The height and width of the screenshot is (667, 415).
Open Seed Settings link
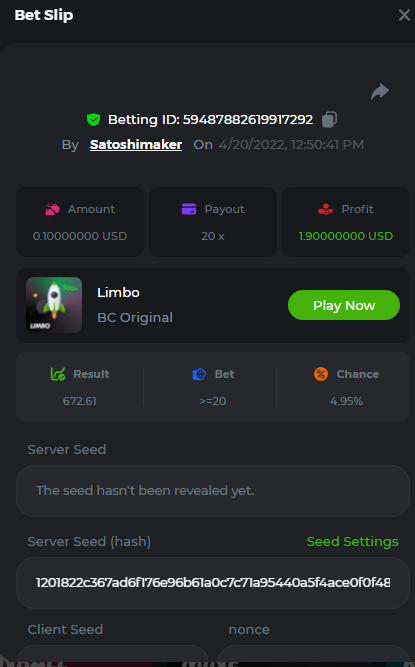(352, 542)
